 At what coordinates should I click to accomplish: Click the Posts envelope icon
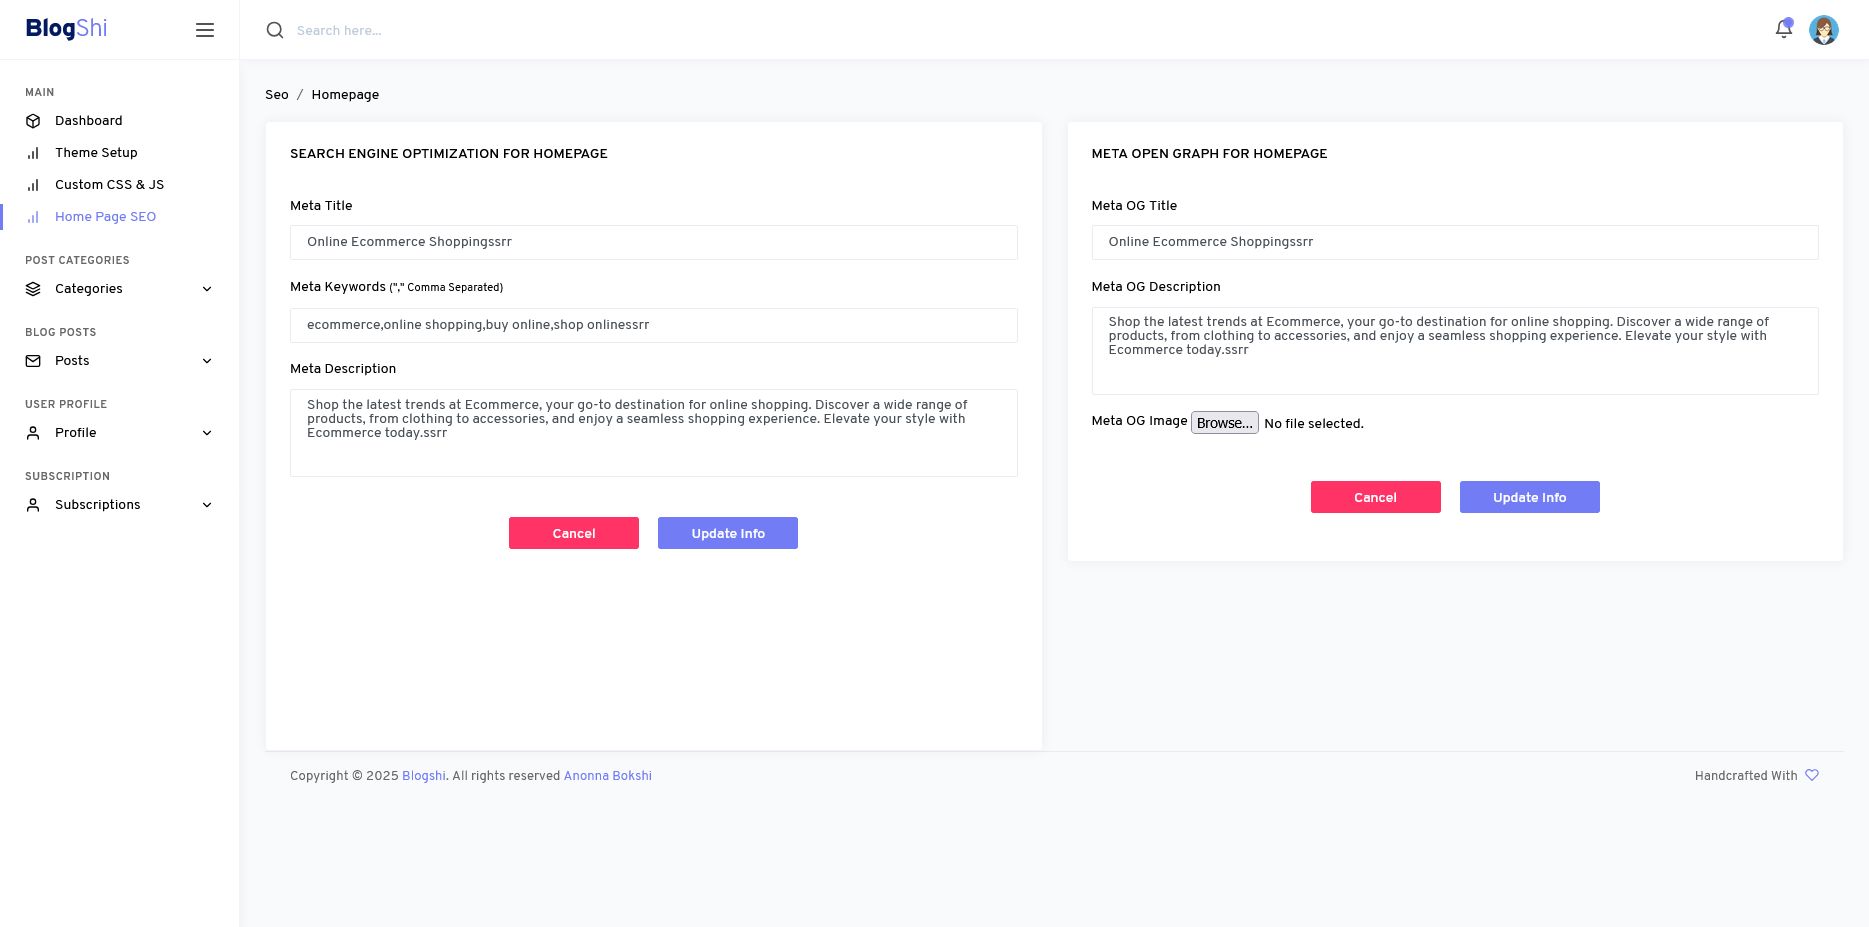tap(33, 361)
